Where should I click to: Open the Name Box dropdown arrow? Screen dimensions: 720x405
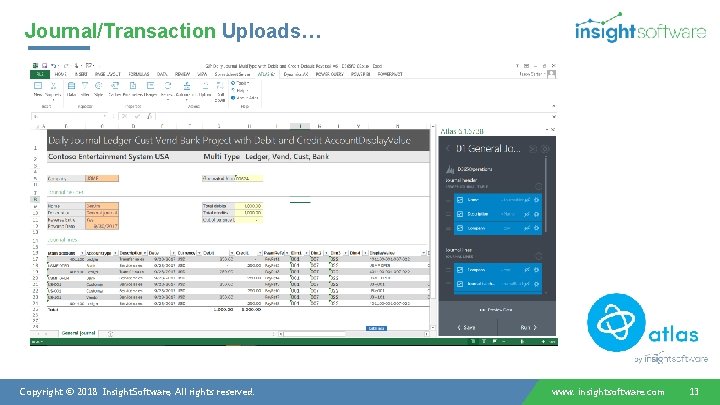(x=106, y=117)
